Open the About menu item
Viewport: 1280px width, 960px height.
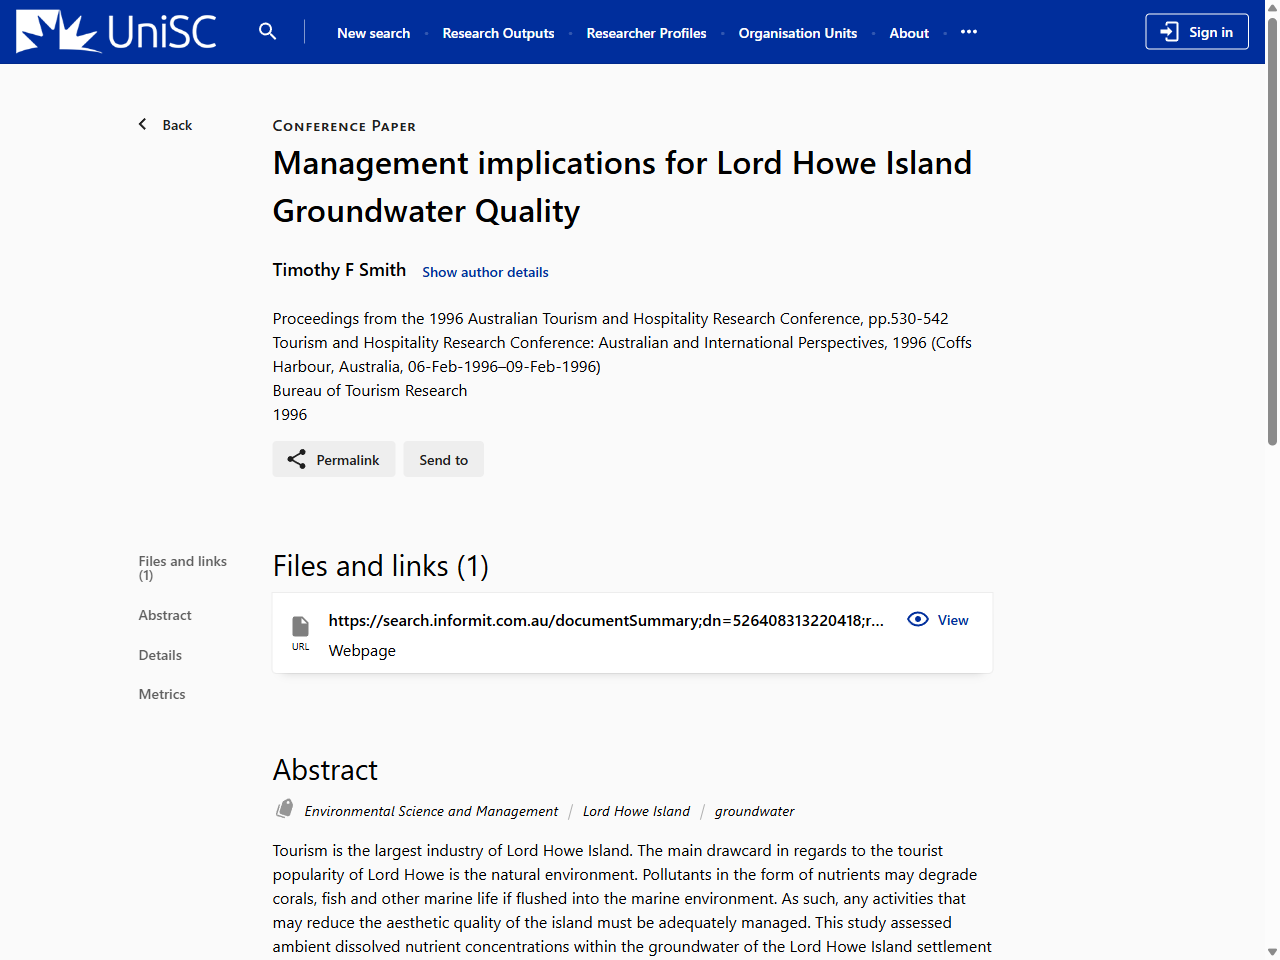[x=909, y=33]
